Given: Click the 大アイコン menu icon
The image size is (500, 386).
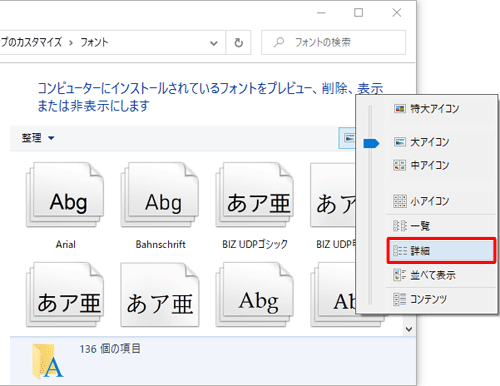Looking at the screenshot, I should (x=400, y=142).
